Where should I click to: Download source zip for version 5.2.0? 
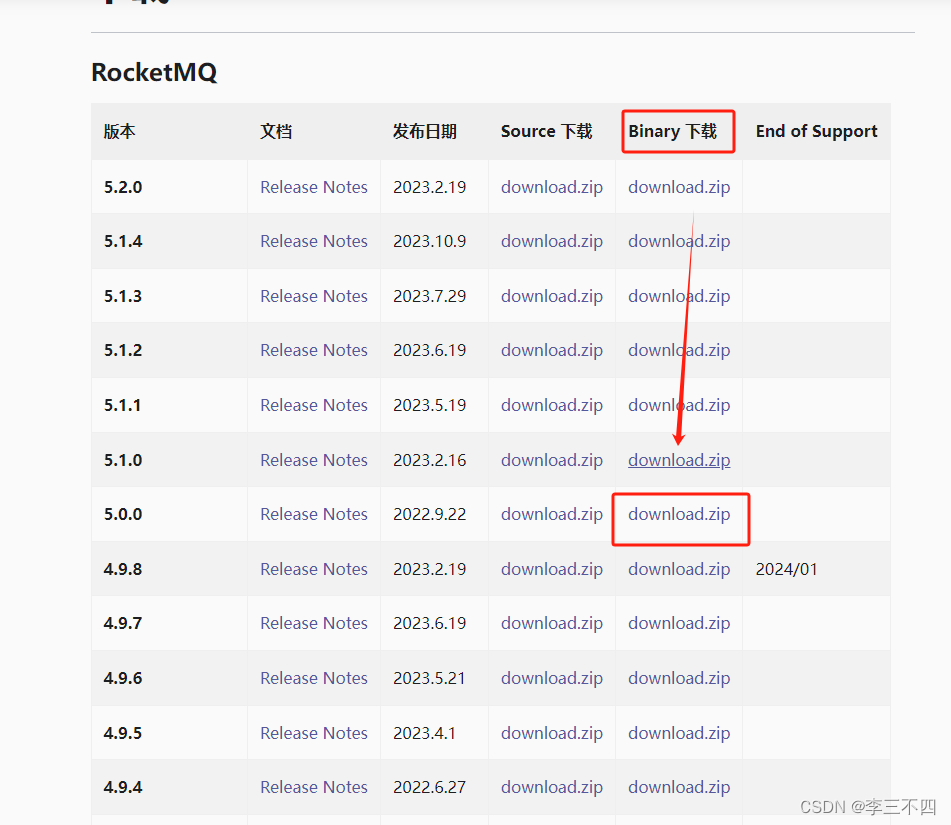tap(552, 187)
